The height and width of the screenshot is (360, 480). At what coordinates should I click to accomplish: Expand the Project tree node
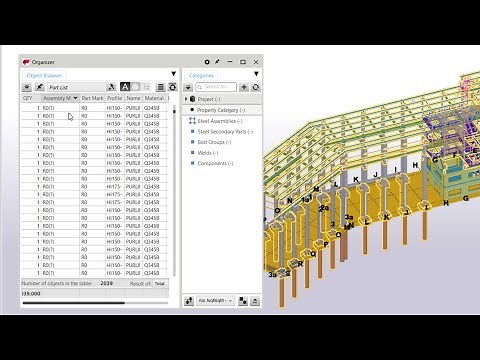click(186, 99)
